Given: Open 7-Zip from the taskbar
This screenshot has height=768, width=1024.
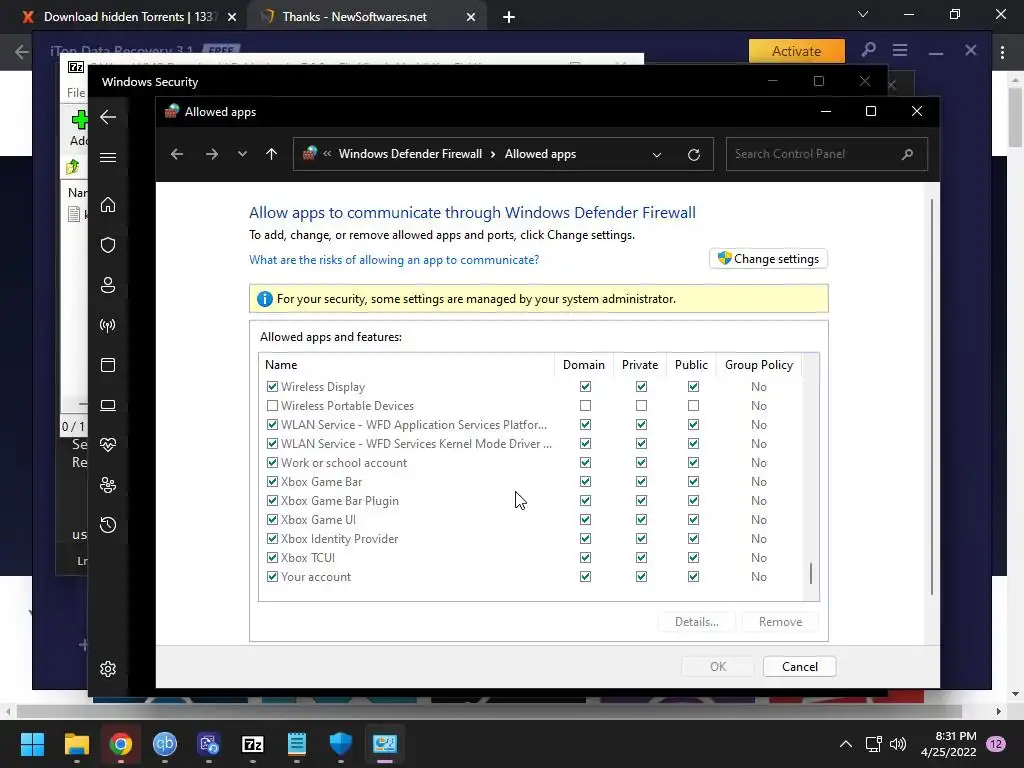Looking at the screenshot, I should pos(253,744).
